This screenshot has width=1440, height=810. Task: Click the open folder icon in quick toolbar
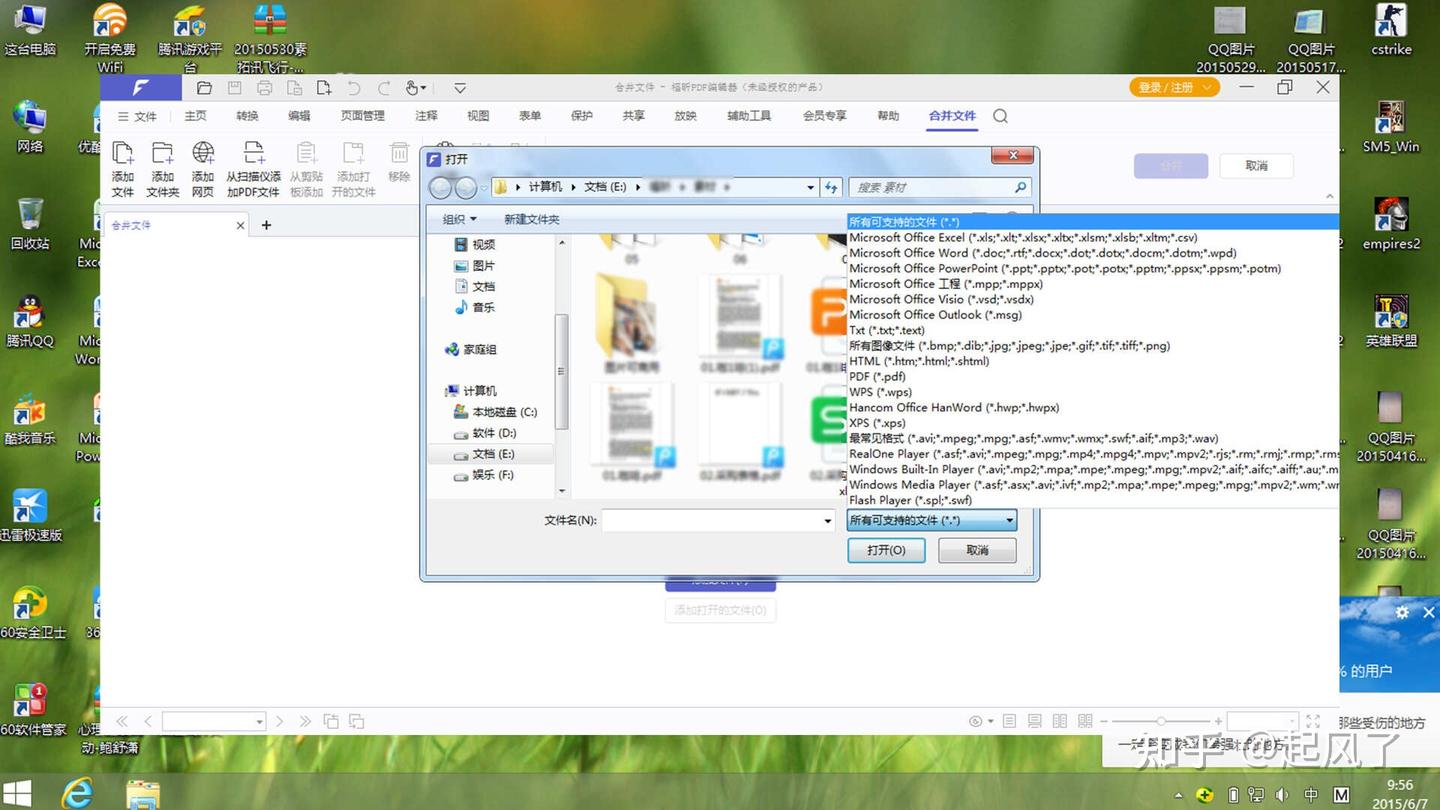tap(204, 88)
